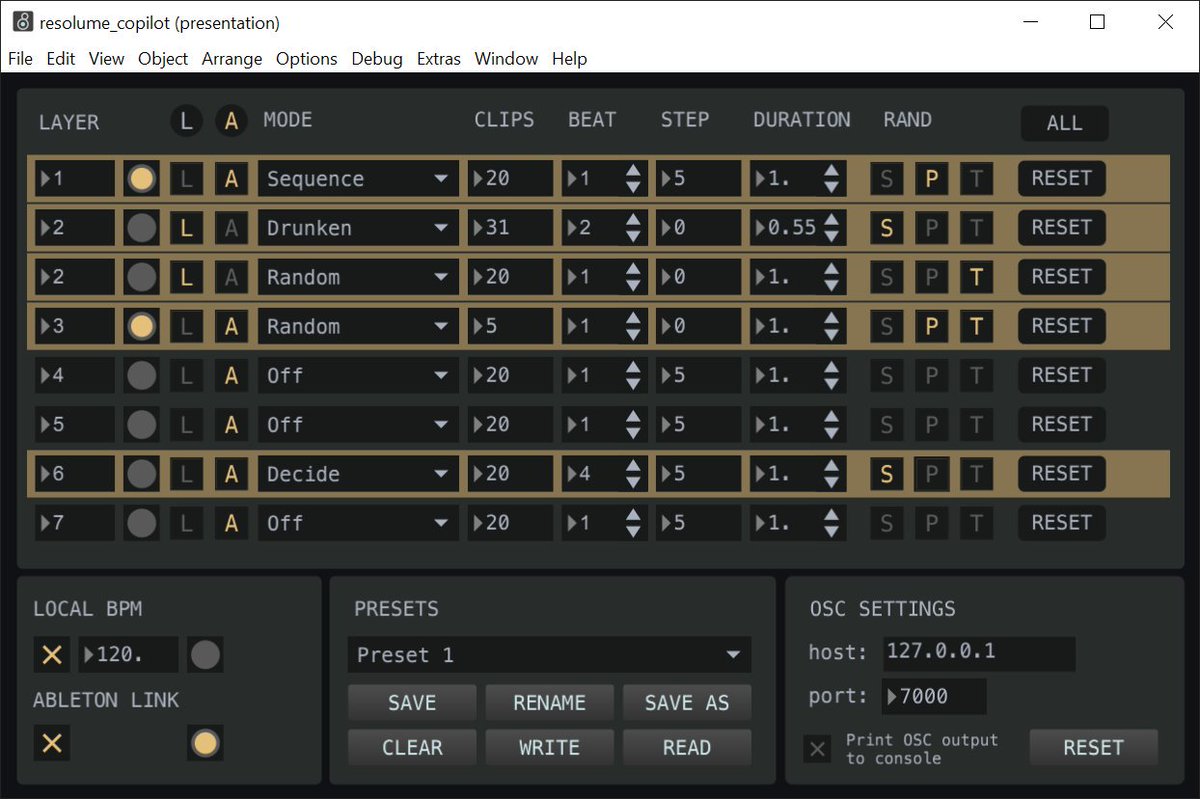The image size is (1200, 799).
Task: Toggle the A button in the Decide row
Action: pyautogui.click(x=231, y=474)
